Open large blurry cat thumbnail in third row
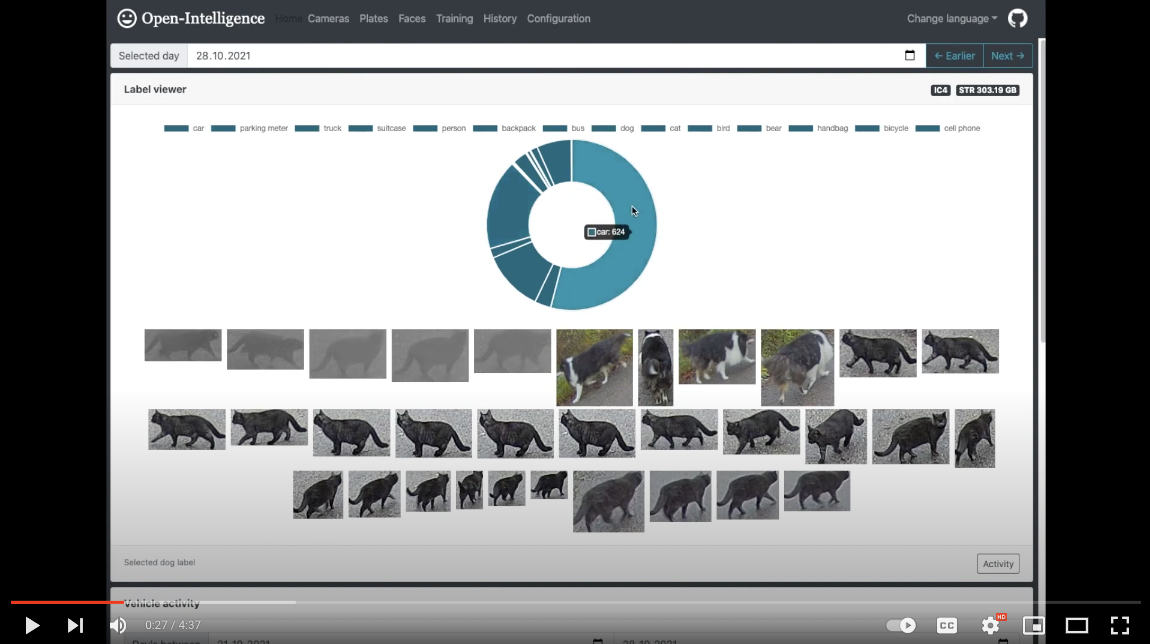 (x=608, y=502)
